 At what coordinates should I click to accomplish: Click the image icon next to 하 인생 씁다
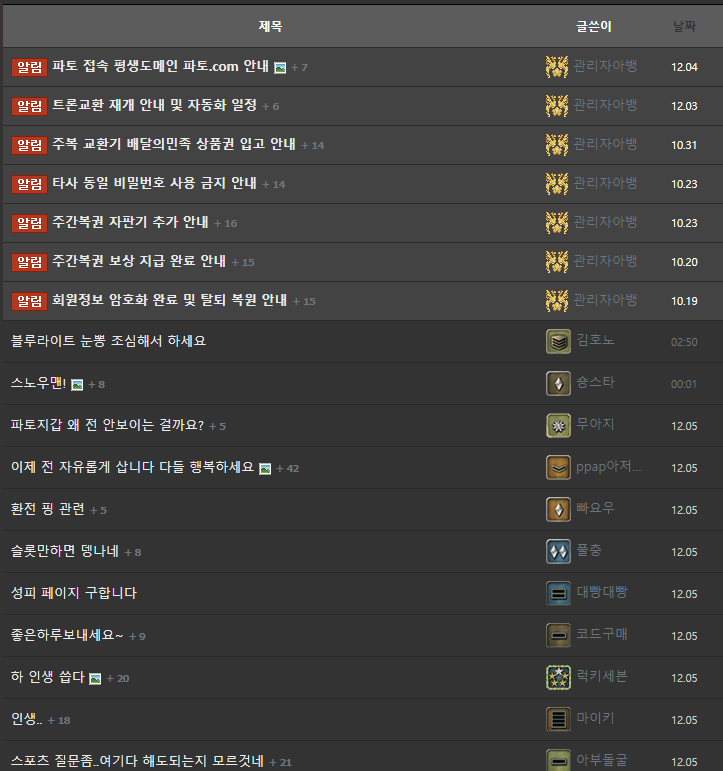(x=95, y=679)
